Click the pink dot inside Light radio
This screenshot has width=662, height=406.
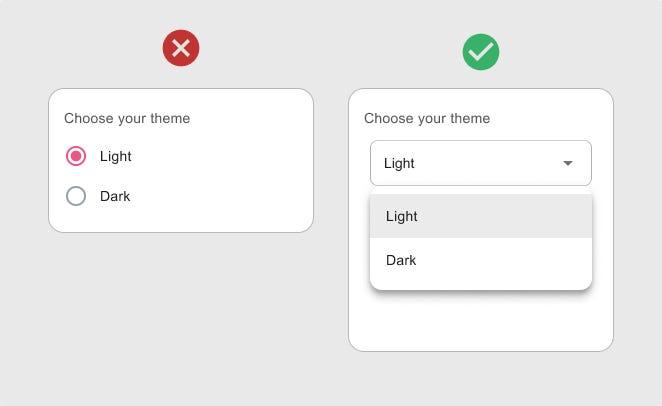[x=76, y=156]
